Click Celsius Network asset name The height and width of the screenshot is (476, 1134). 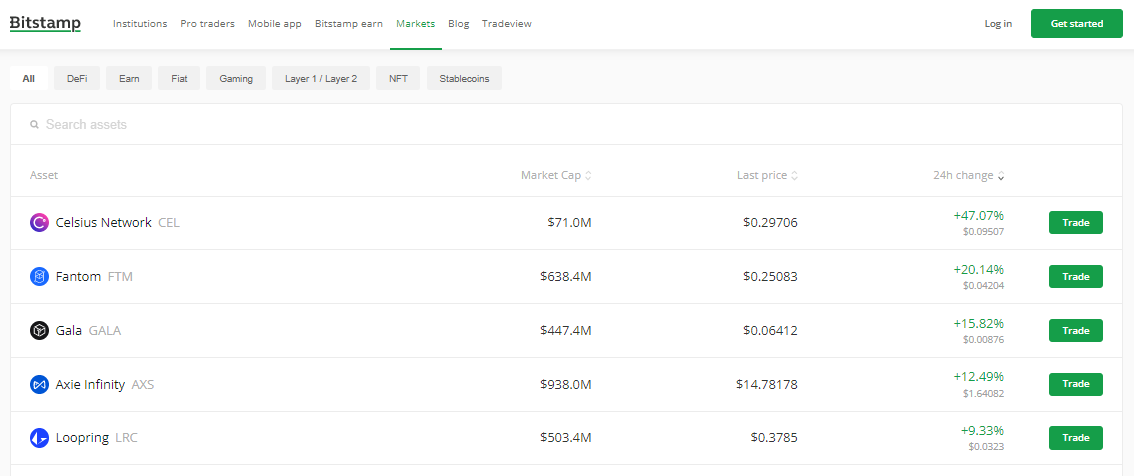tap(103, 223)
